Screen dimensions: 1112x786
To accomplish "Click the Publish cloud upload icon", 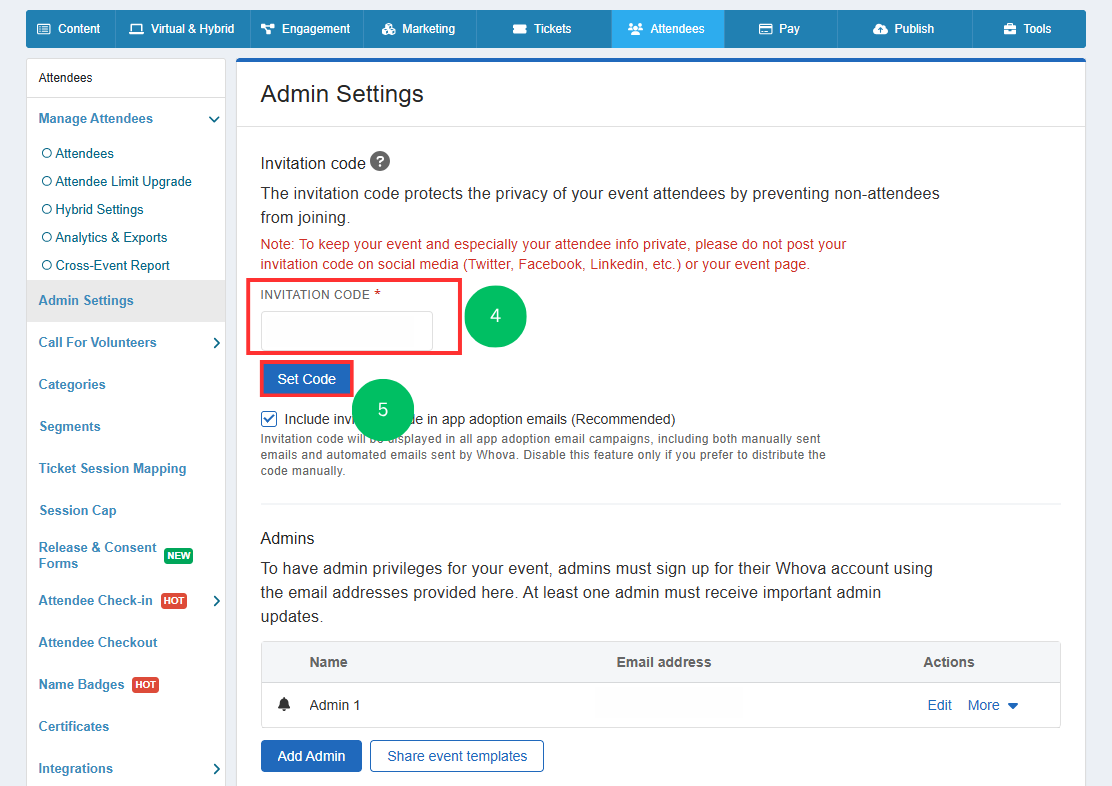I will pyautogui.click(x=880, y=29).
